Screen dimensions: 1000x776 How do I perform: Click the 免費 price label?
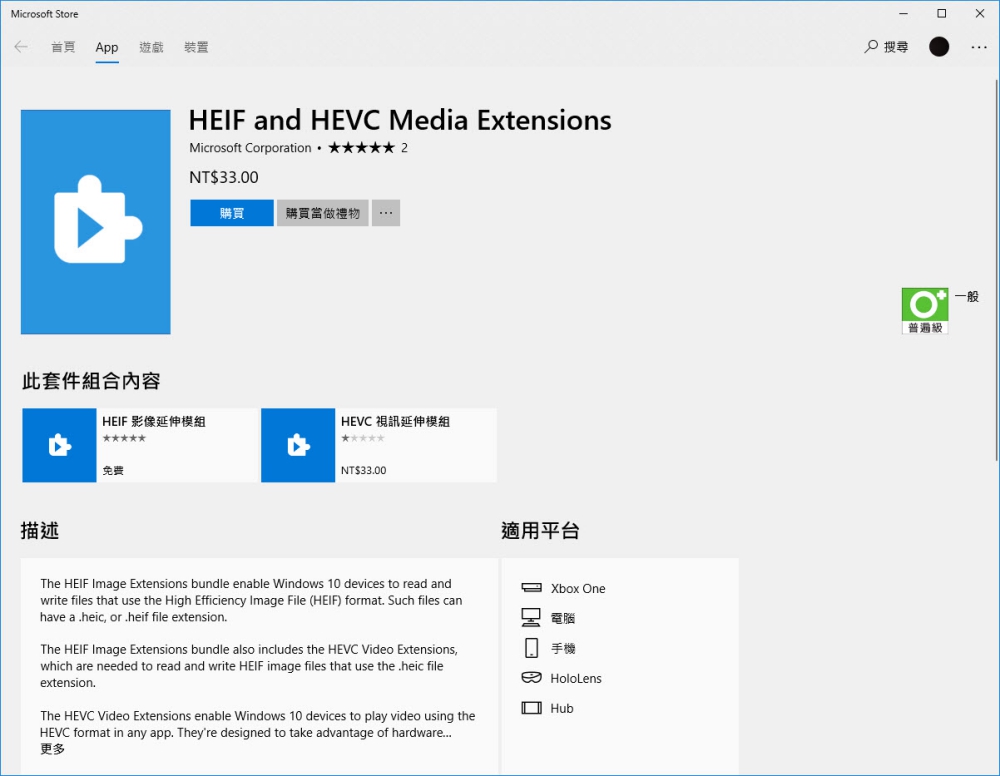click(113, 471)
